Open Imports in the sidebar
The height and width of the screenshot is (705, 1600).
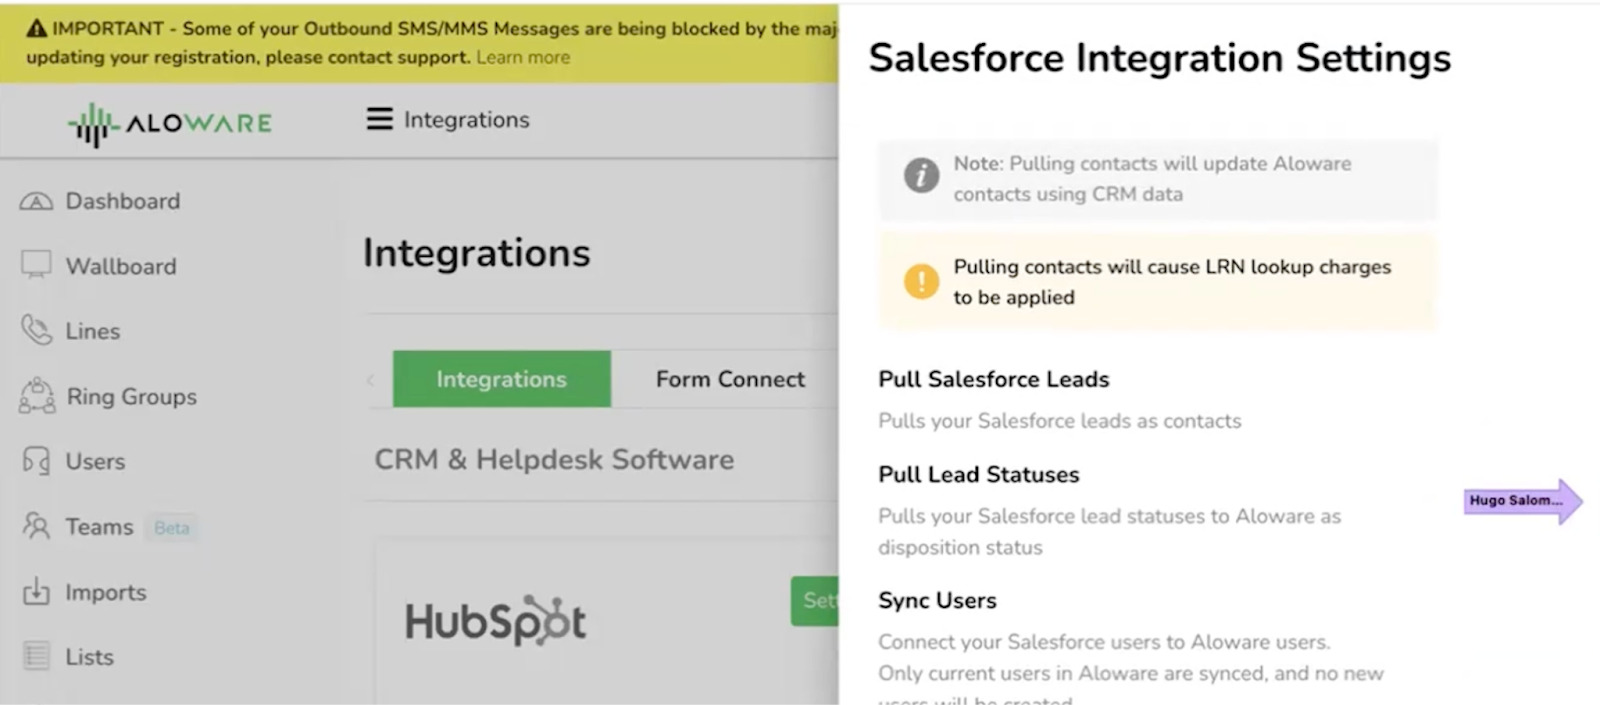point(106,592)
